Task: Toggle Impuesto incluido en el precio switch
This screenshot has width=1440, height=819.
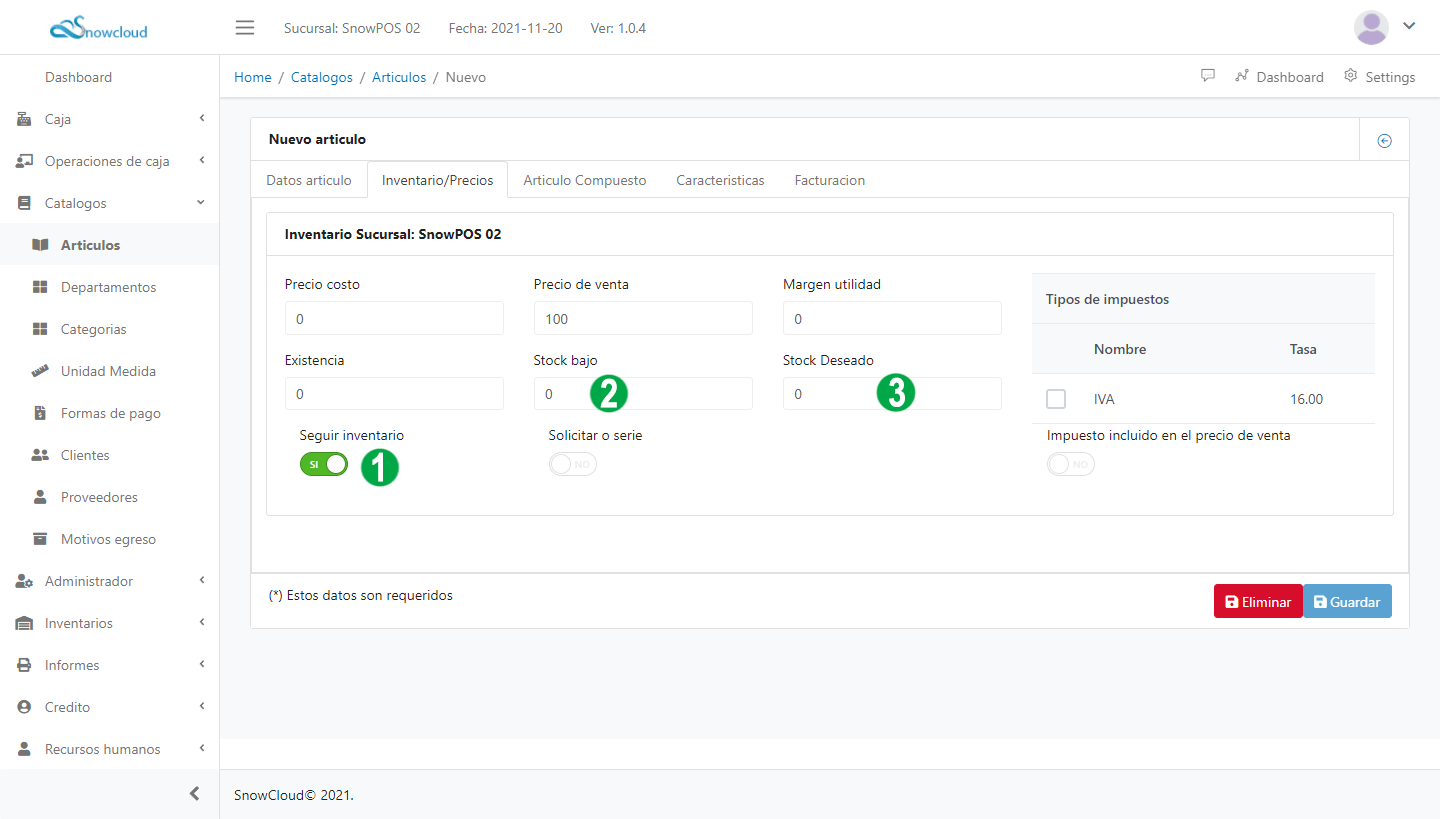Action: pyautogui.click(x=1070, y=464)
